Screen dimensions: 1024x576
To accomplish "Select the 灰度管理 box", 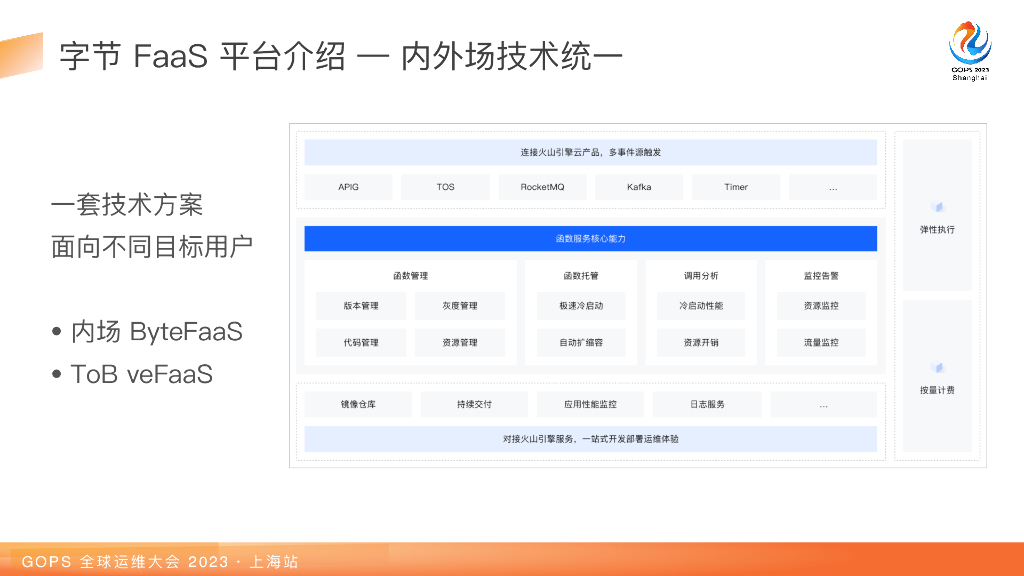I will tap(460, 306).
